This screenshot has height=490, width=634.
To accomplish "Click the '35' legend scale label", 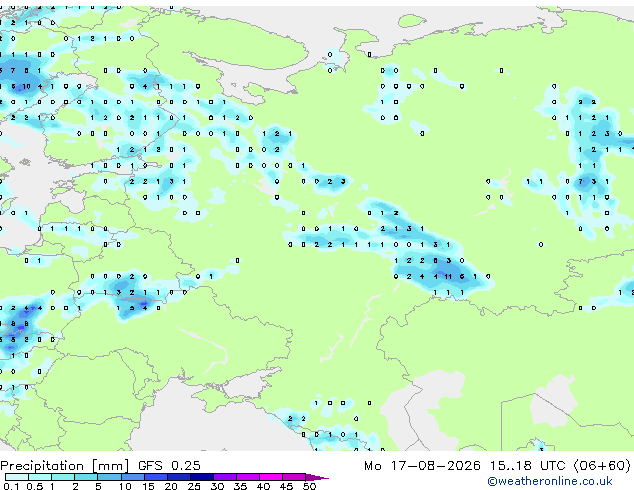I will pyautogui.click(x=240, y=486).
